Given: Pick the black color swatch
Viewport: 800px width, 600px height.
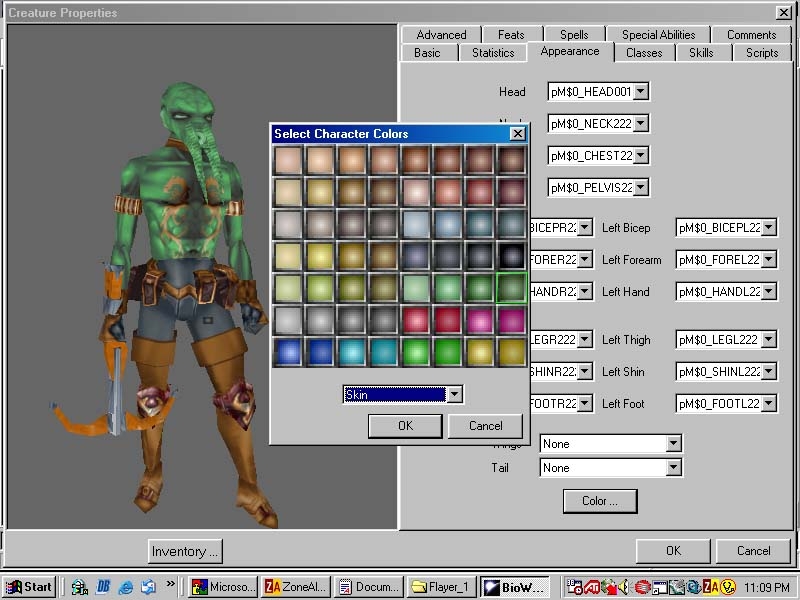Looking at the screenshot, I should click(x=512, y=256).
